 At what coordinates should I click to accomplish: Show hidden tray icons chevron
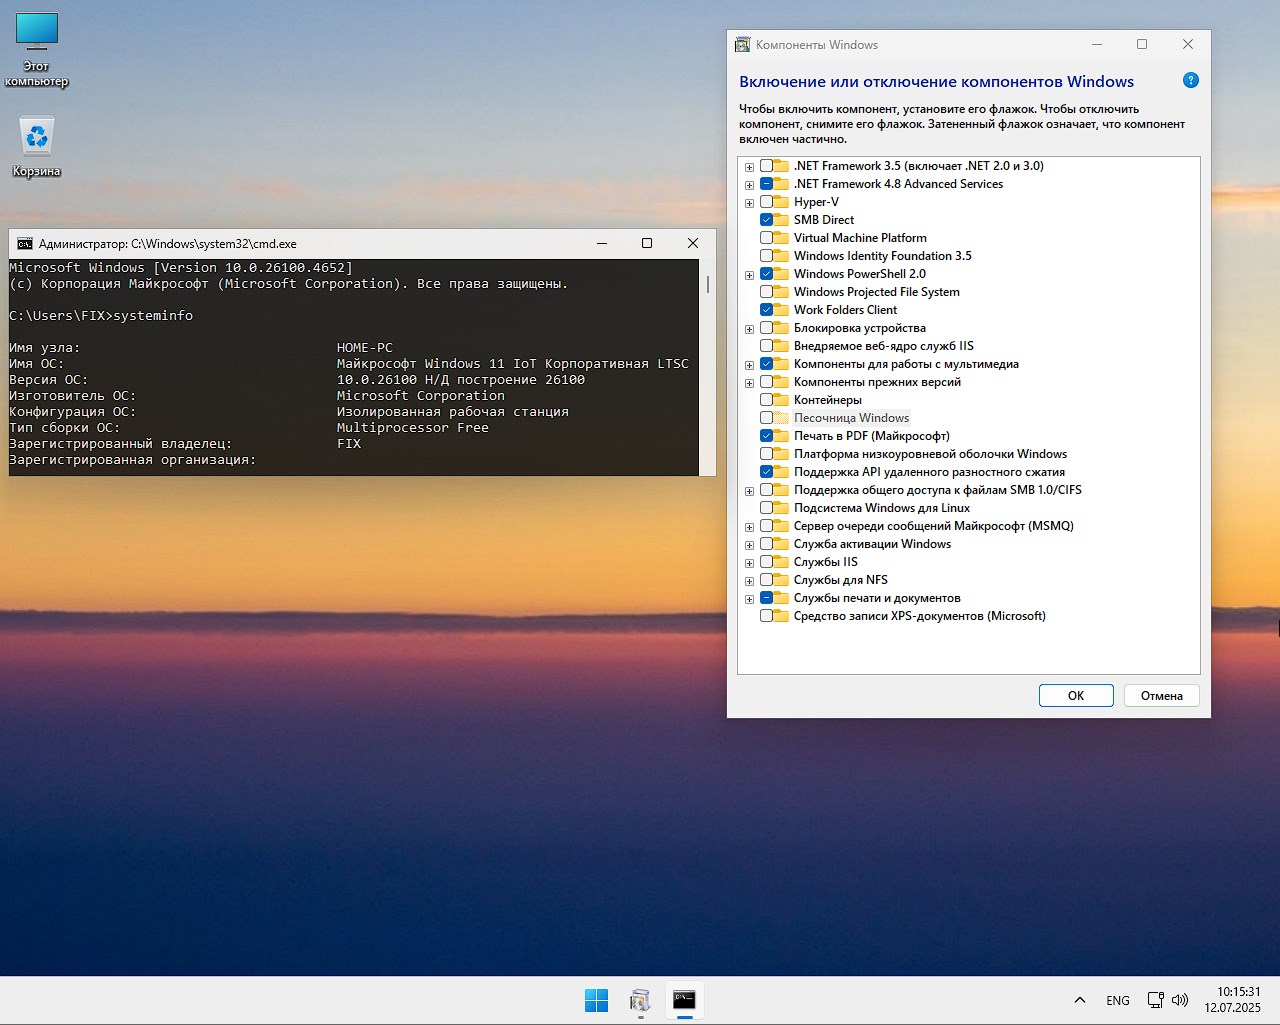point(1080,1000)
